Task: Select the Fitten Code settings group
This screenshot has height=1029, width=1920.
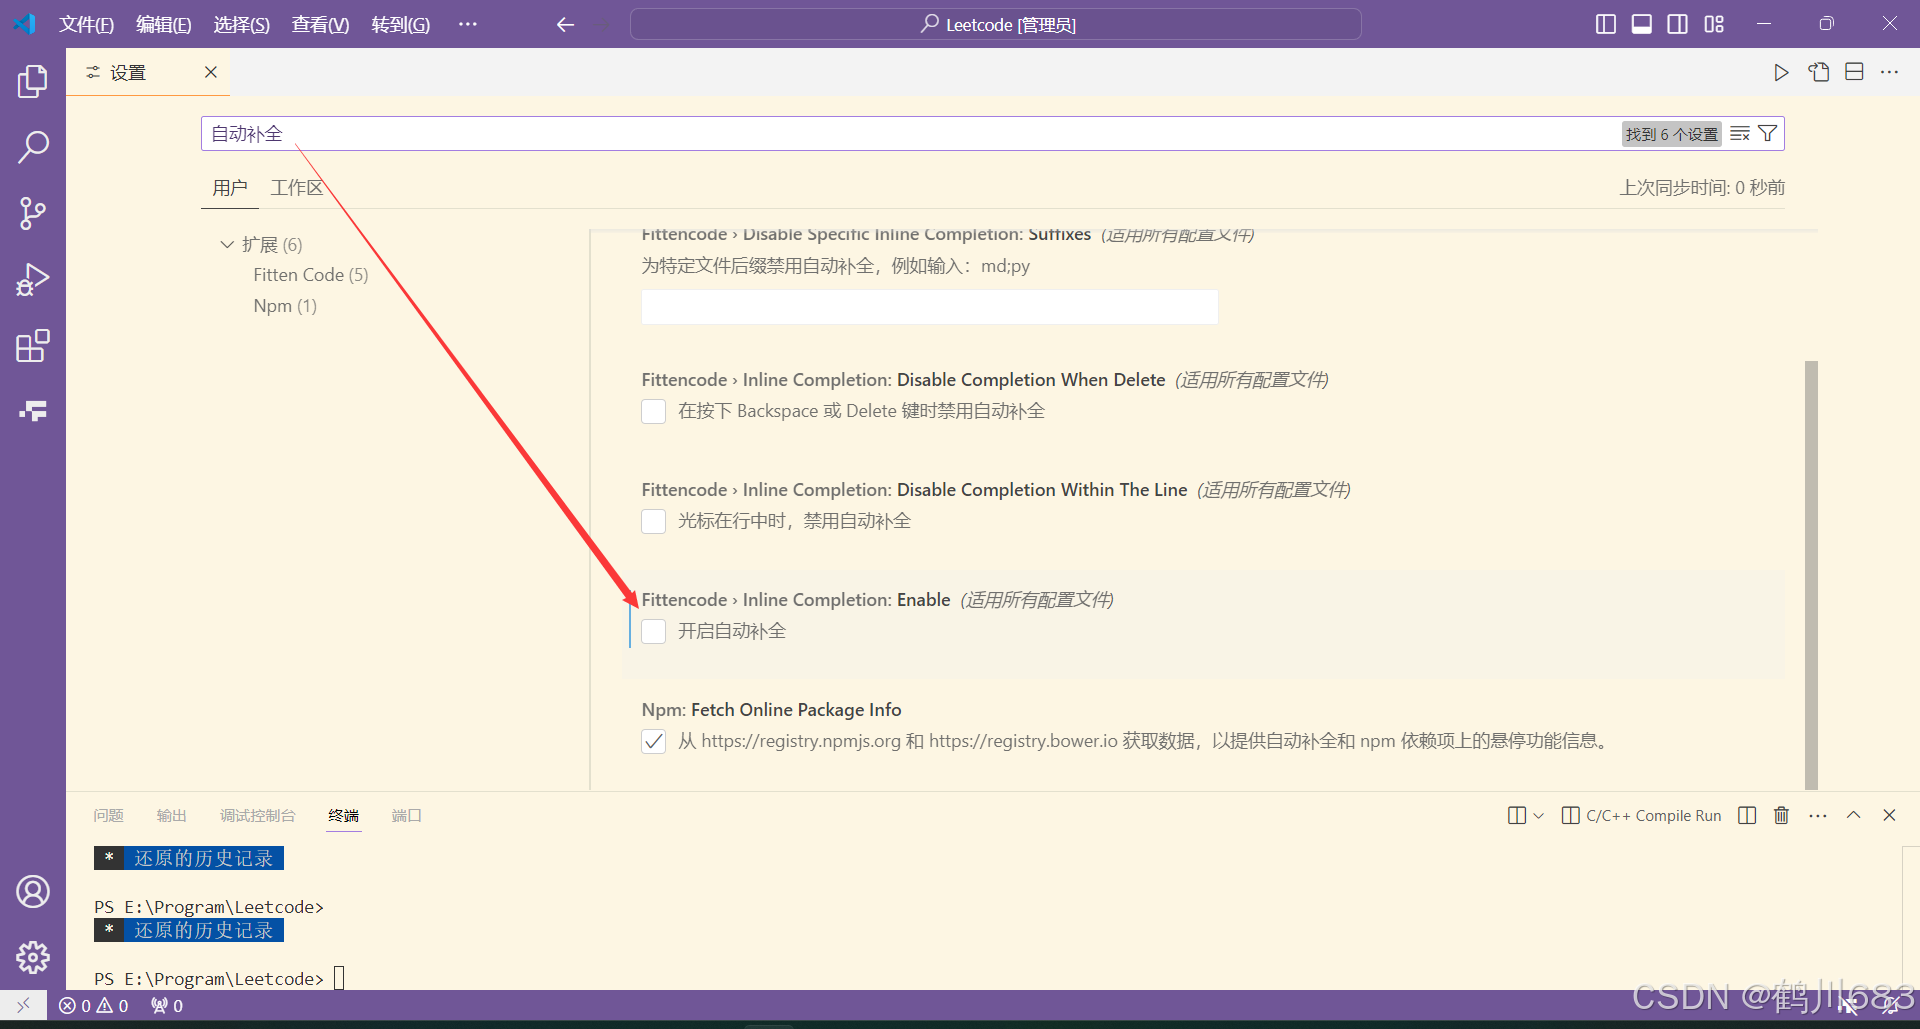Action: 300,274
